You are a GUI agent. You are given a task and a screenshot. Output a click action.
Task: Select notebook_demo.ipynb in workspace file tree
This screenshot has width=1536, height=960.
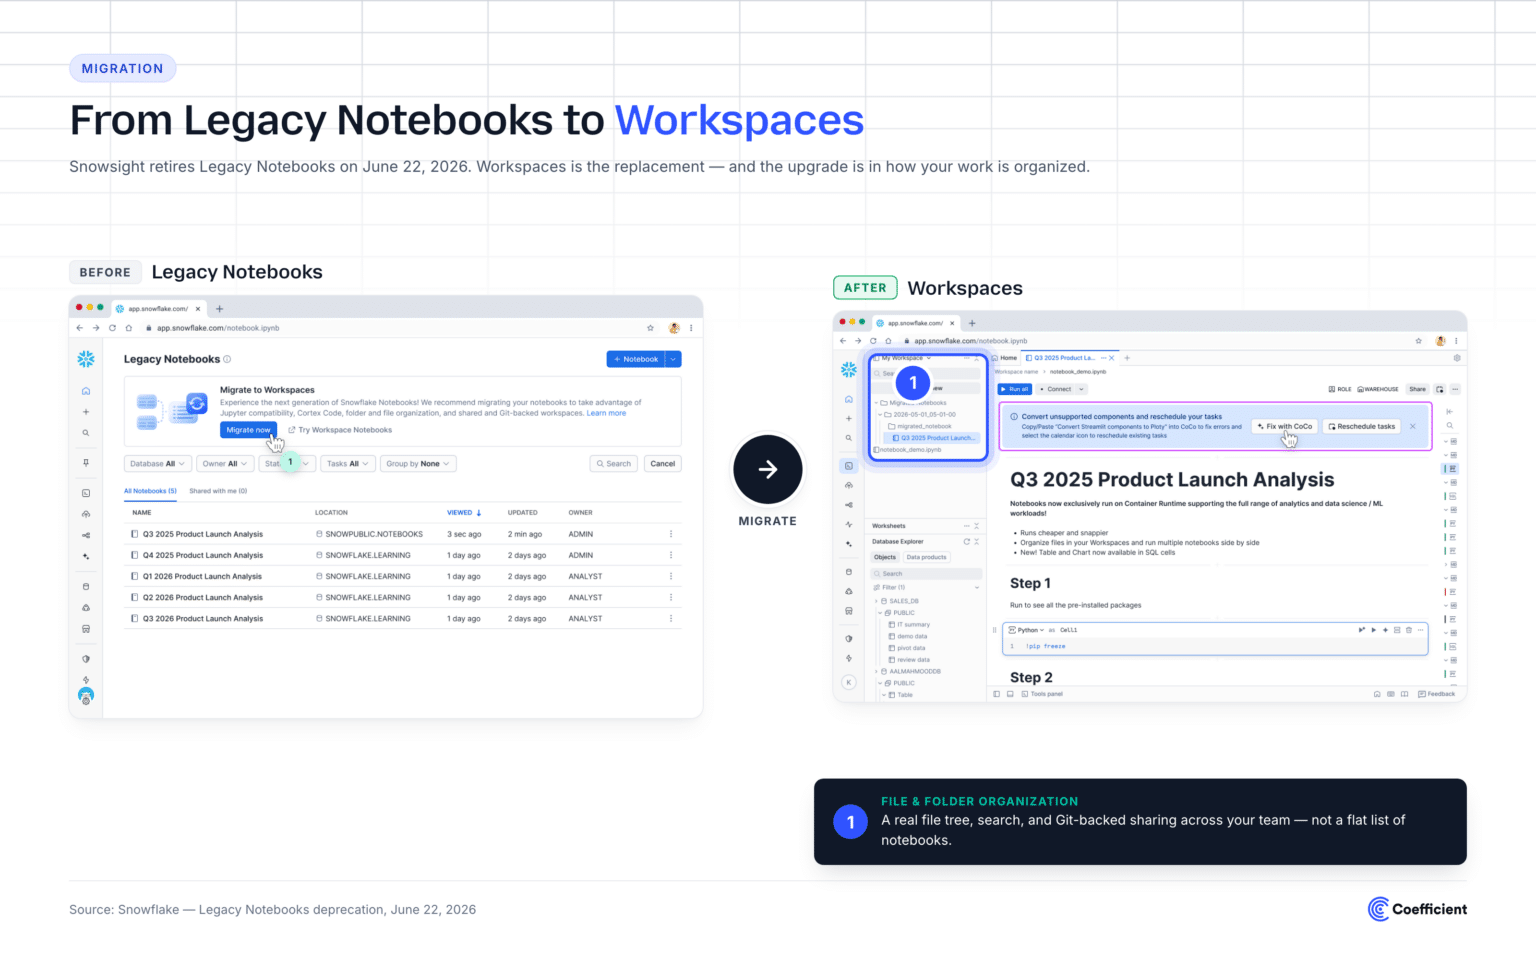[907, 450]
